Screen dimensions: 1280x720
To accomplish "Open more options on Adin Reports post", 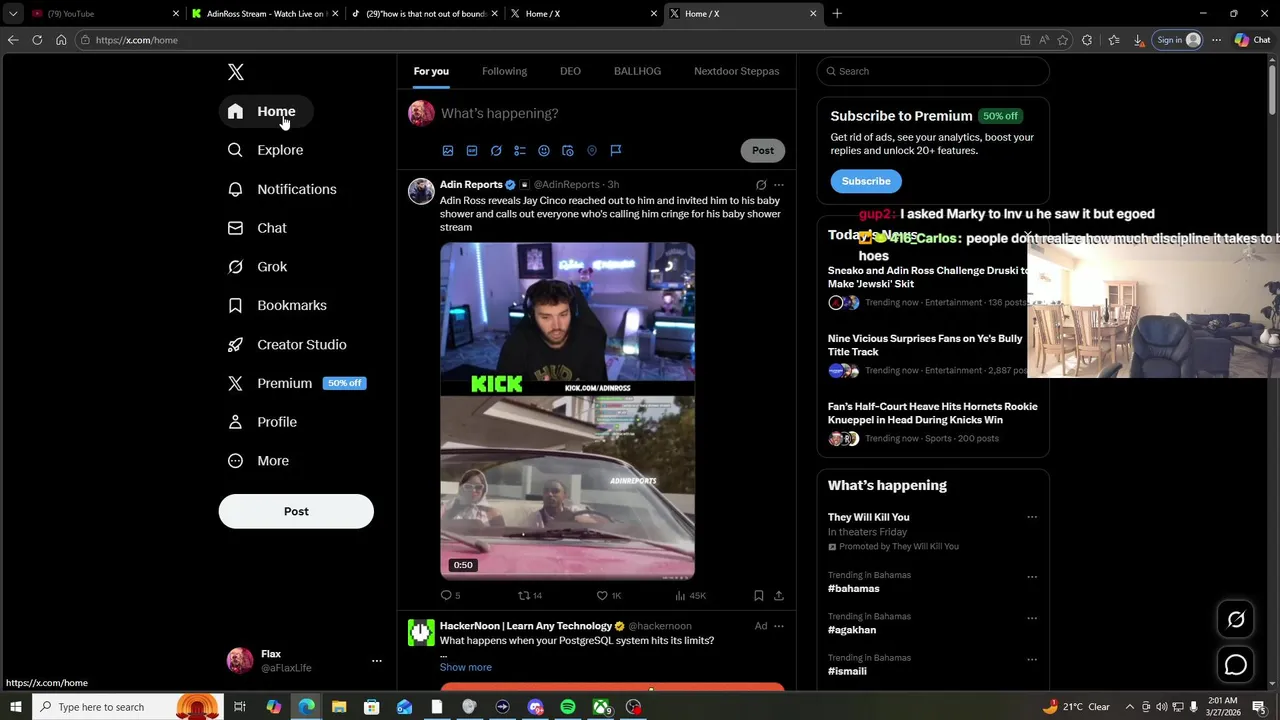I will pyautogui.click(x=779, y=185).
